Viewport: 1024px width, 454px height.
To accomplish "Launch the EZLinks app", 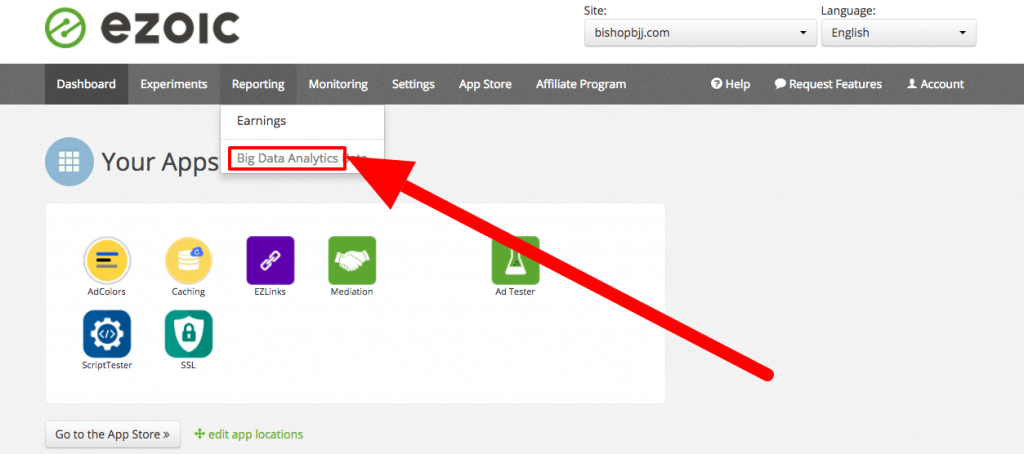I will tap(270, 260).
